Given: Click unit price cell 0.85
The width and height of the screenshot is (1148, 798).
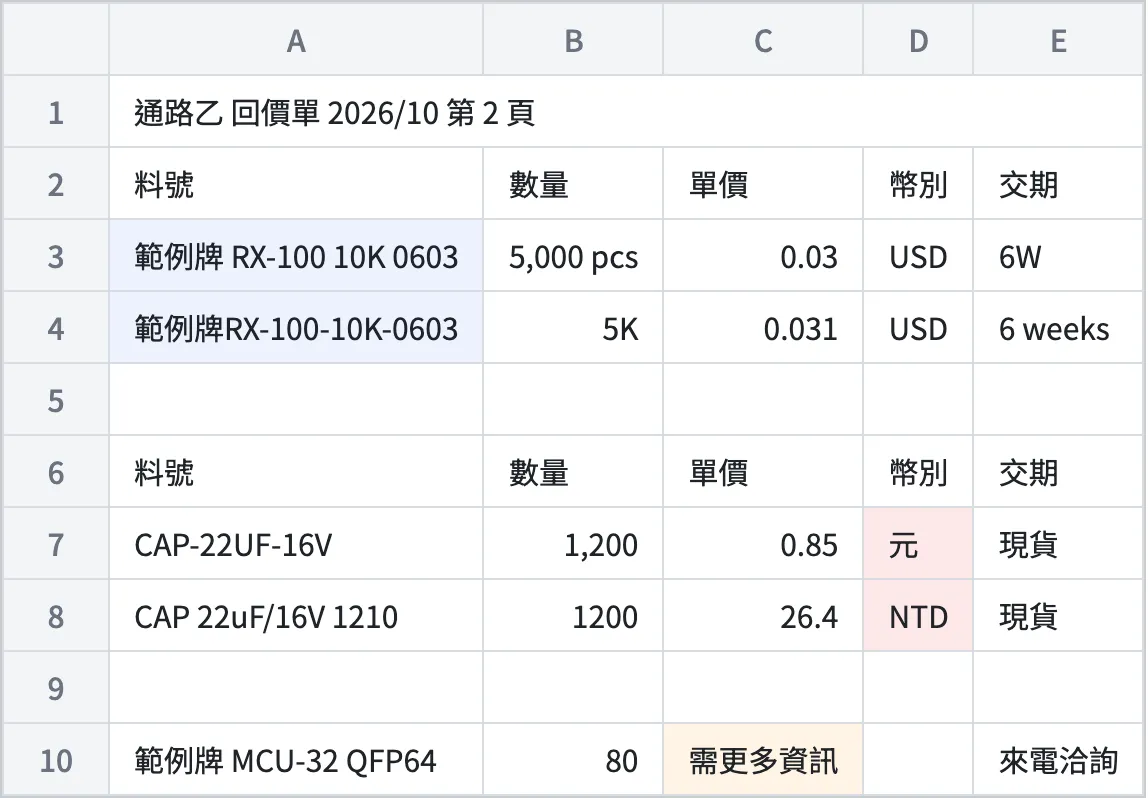Looking at the screenshot, I should tap(763, 543).
